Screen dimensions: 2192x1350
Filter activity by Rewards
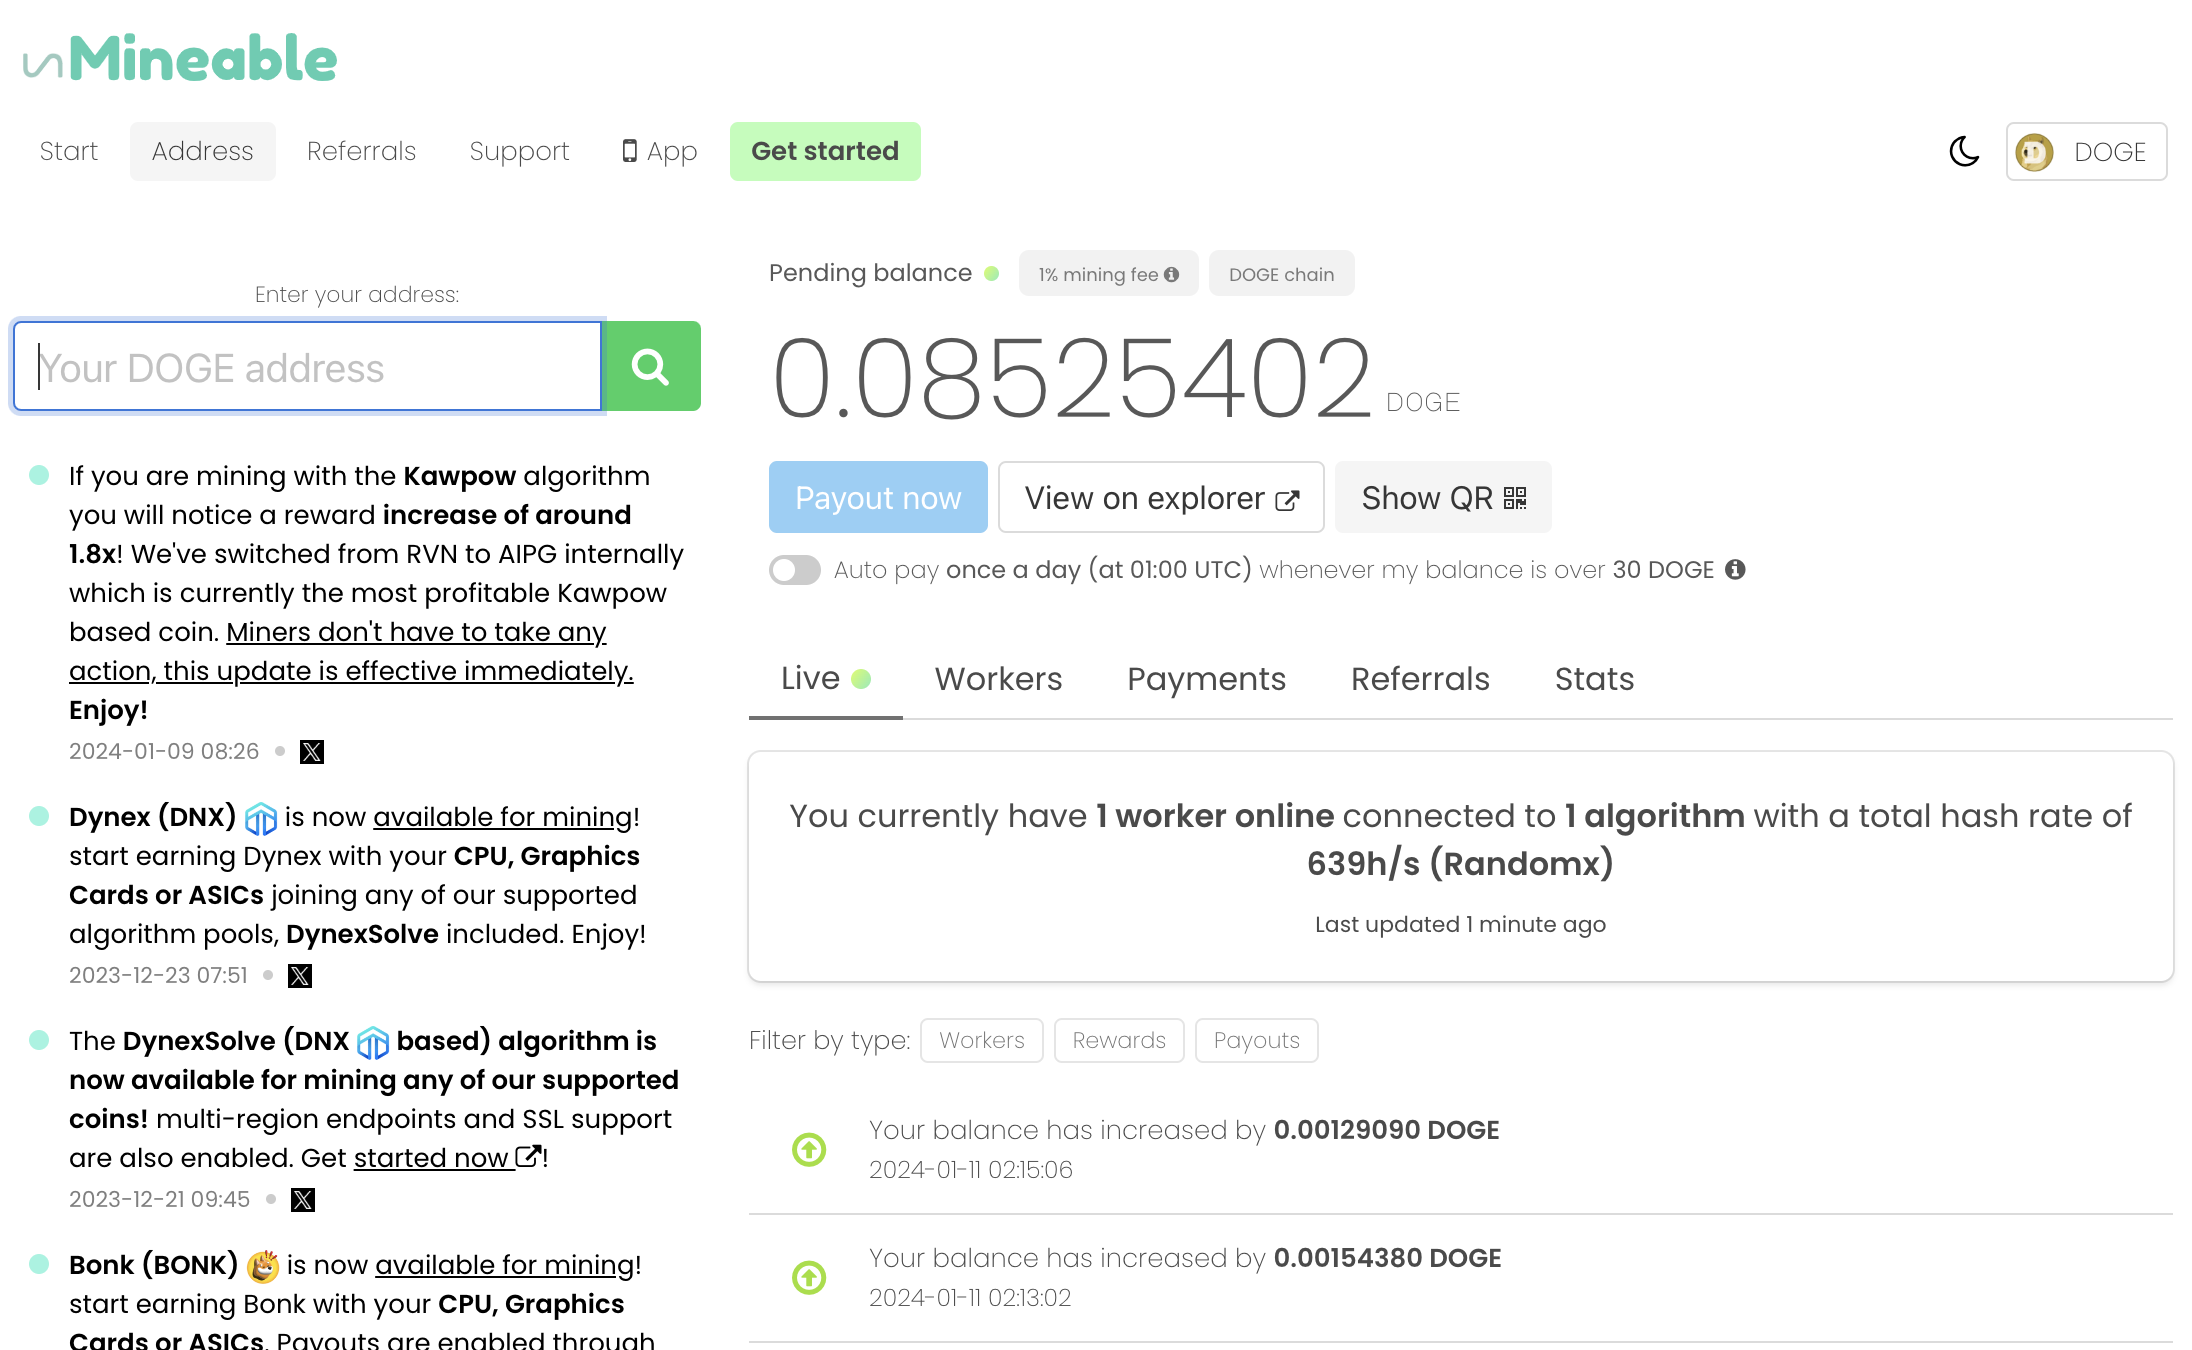coord(1118,1041)
